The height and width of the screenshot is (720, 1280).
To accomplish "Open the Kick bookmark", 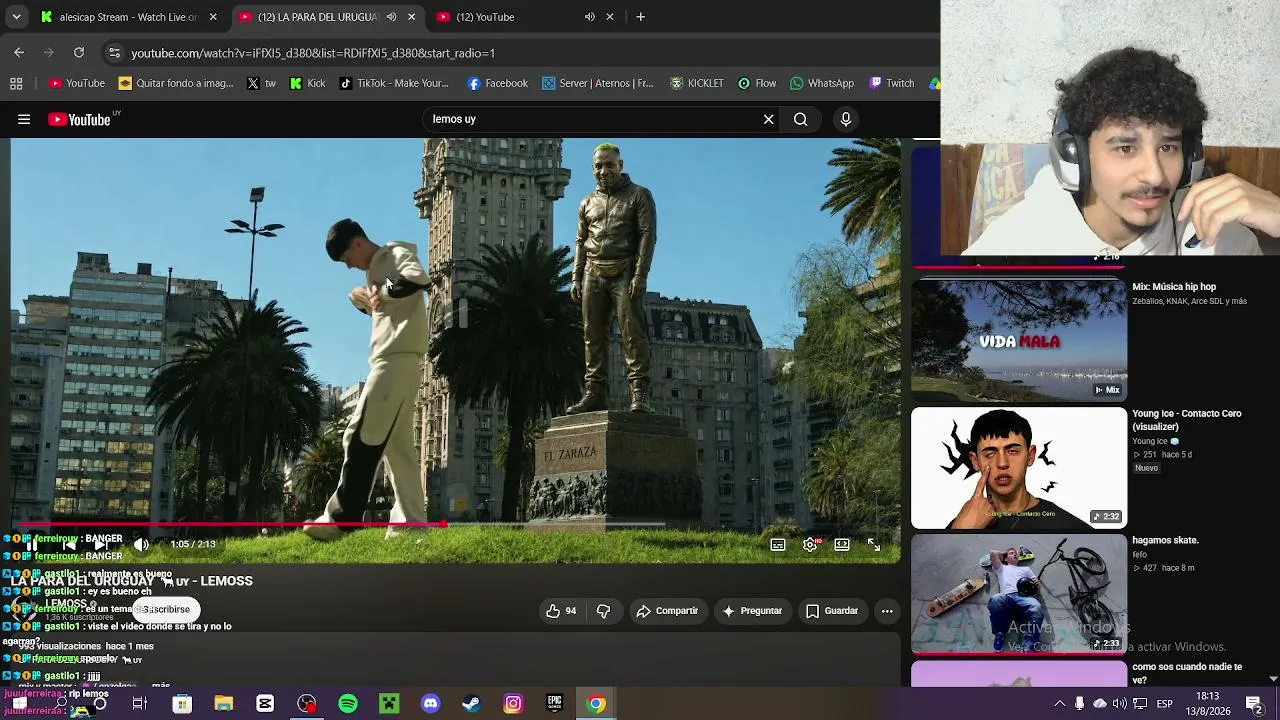I will point(307,84).
